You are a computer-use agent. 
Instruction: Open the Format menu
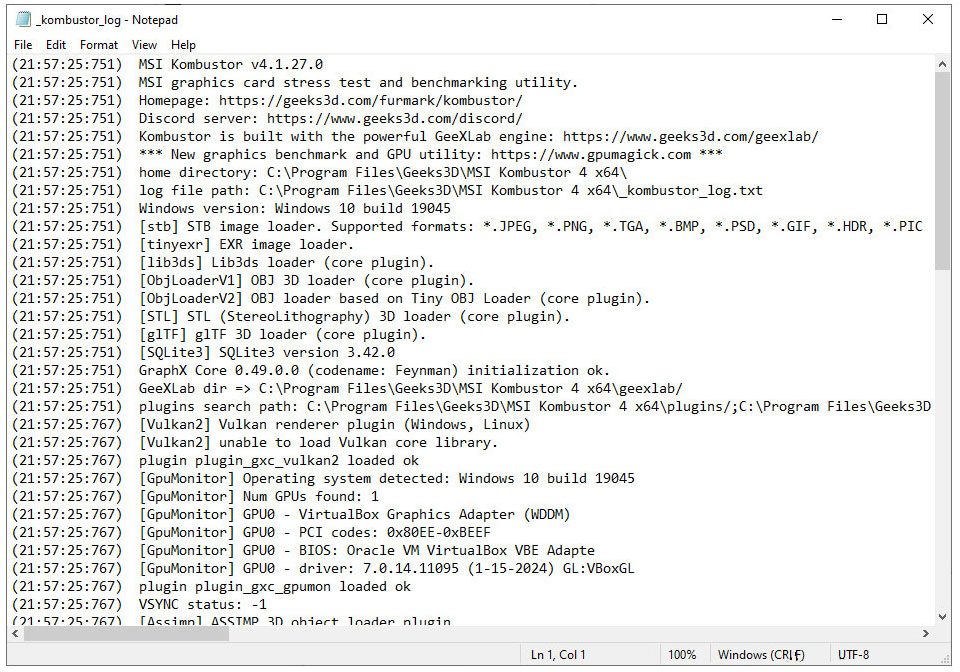(x=99, y=45)
